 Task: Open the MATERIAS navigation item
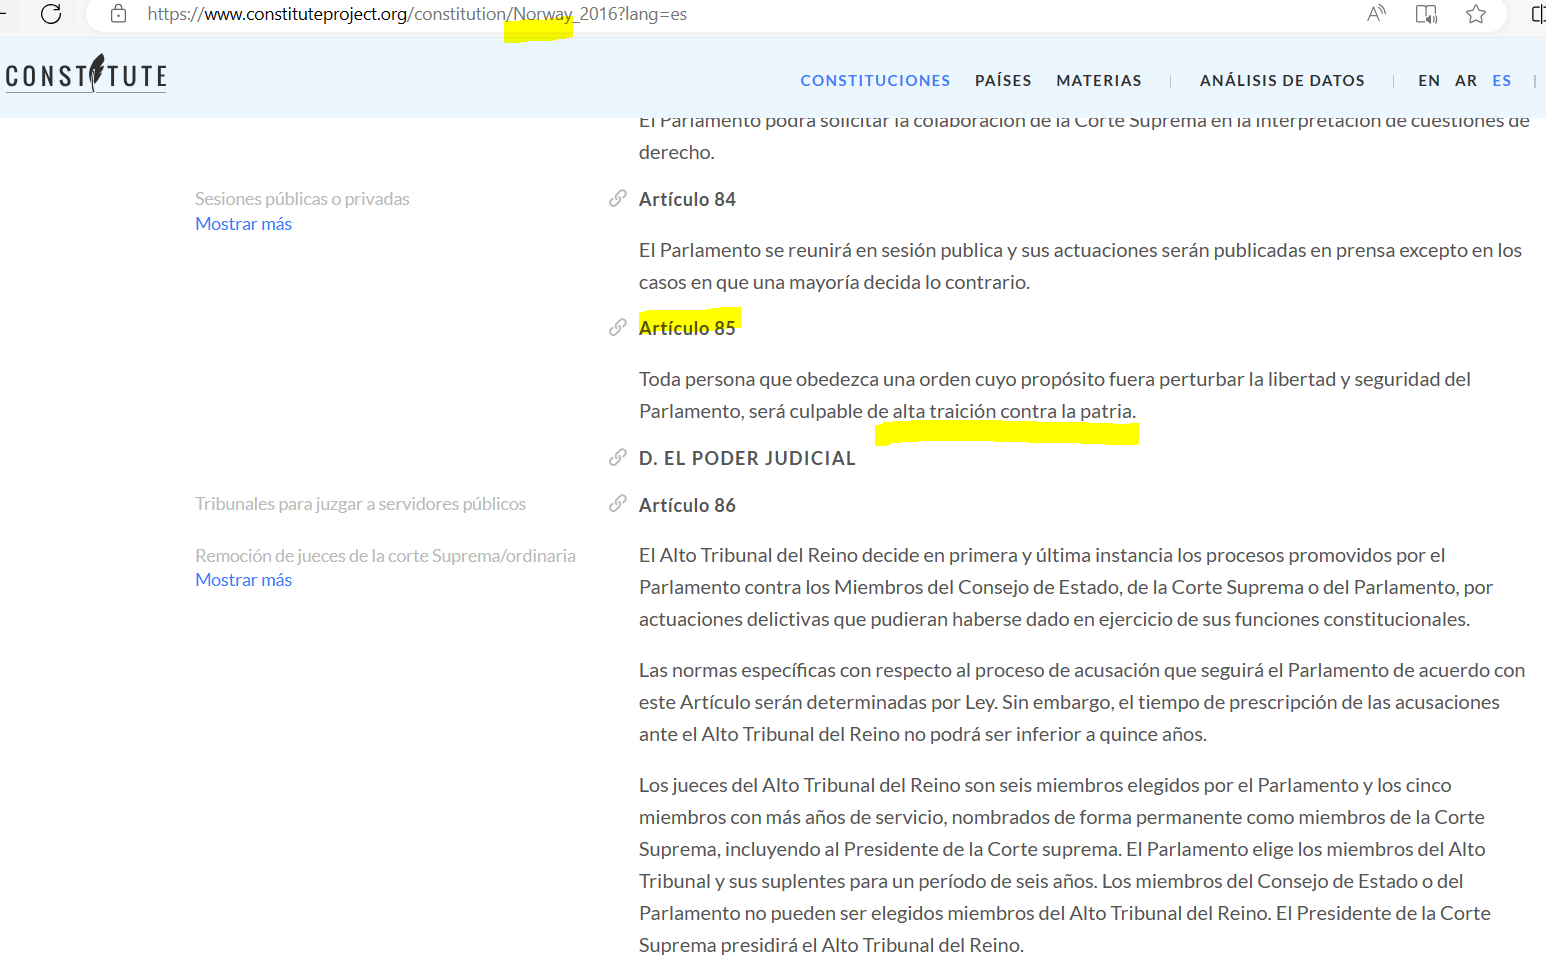[1099, 80]
